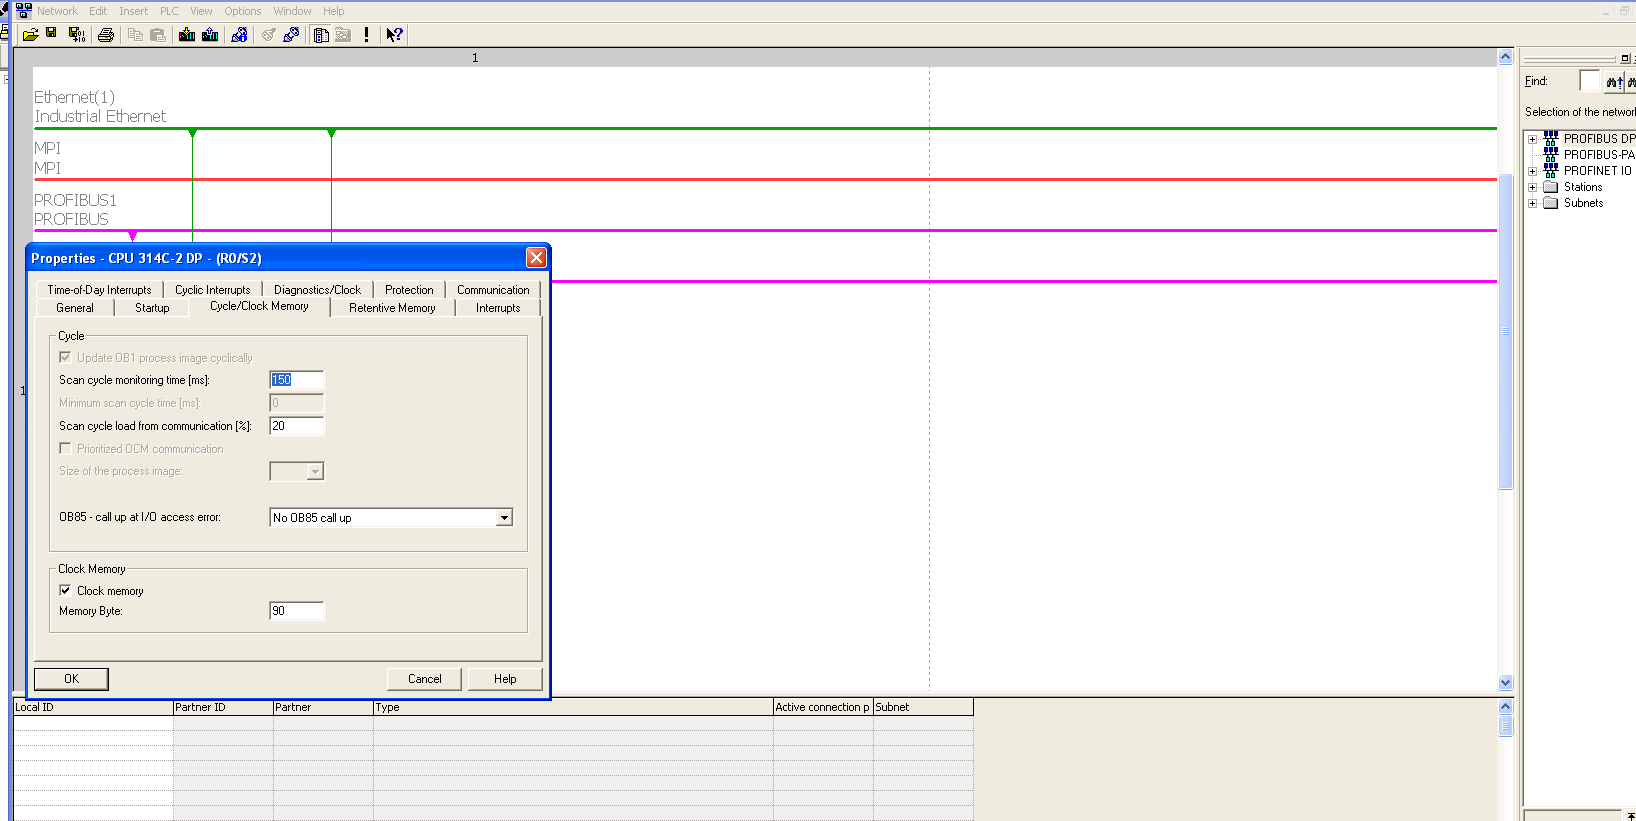Open the Network menu

[57, 11]
